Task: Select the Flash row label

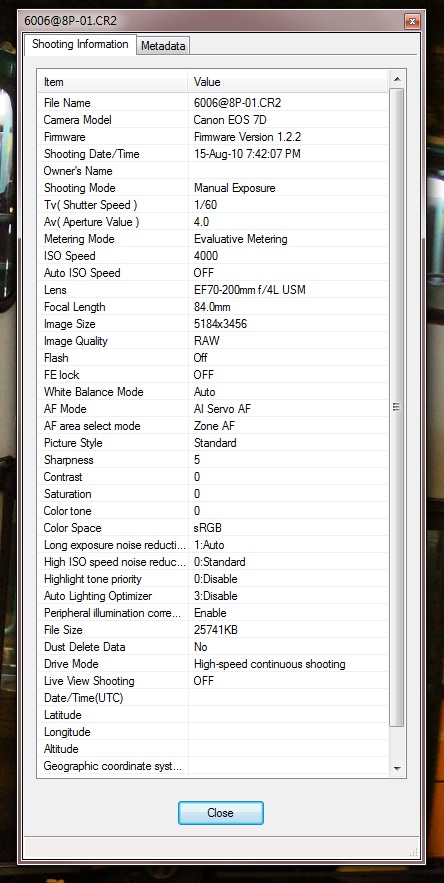Action: pos(56,358)
